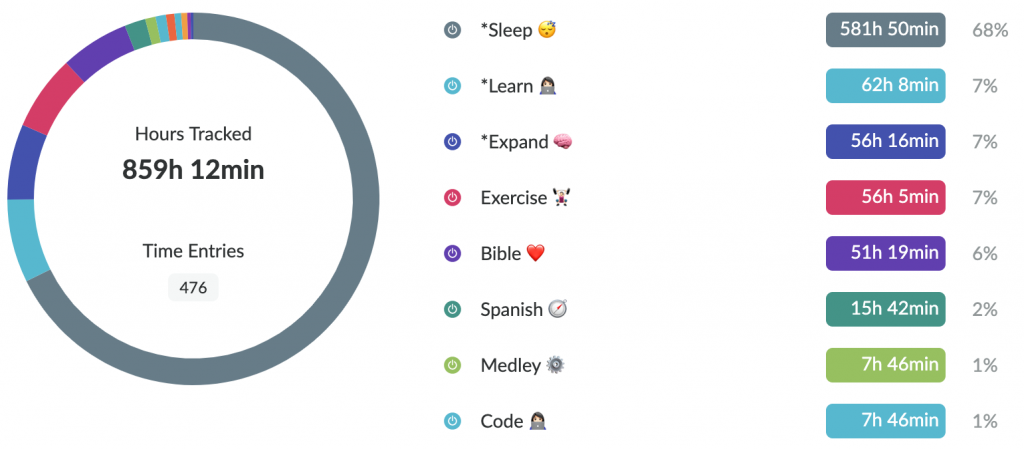
Task: Click the 56h 5min Exercise badge
Action: point(886,198)
